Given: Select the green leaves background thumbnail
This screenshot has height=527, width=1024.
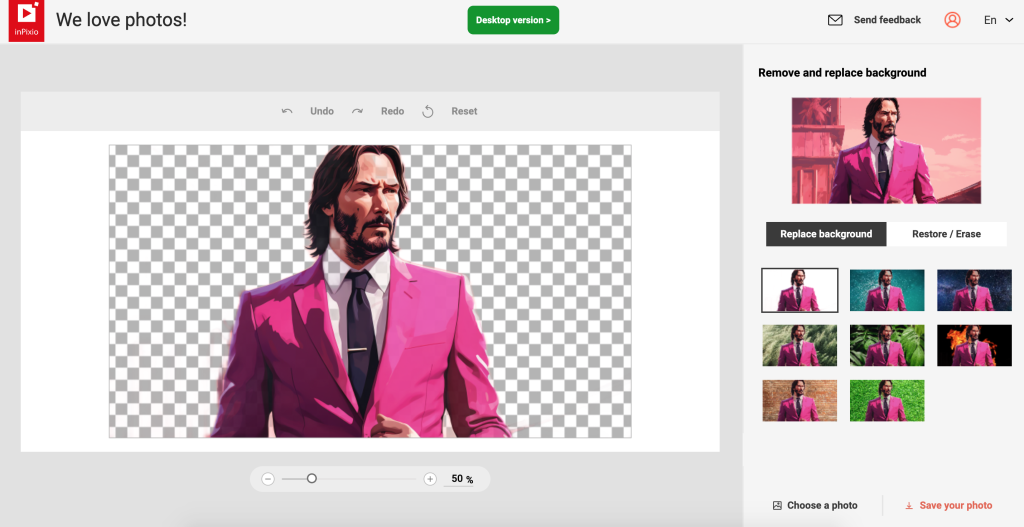Looking at the screenshot, I should [x=887, y=345].
